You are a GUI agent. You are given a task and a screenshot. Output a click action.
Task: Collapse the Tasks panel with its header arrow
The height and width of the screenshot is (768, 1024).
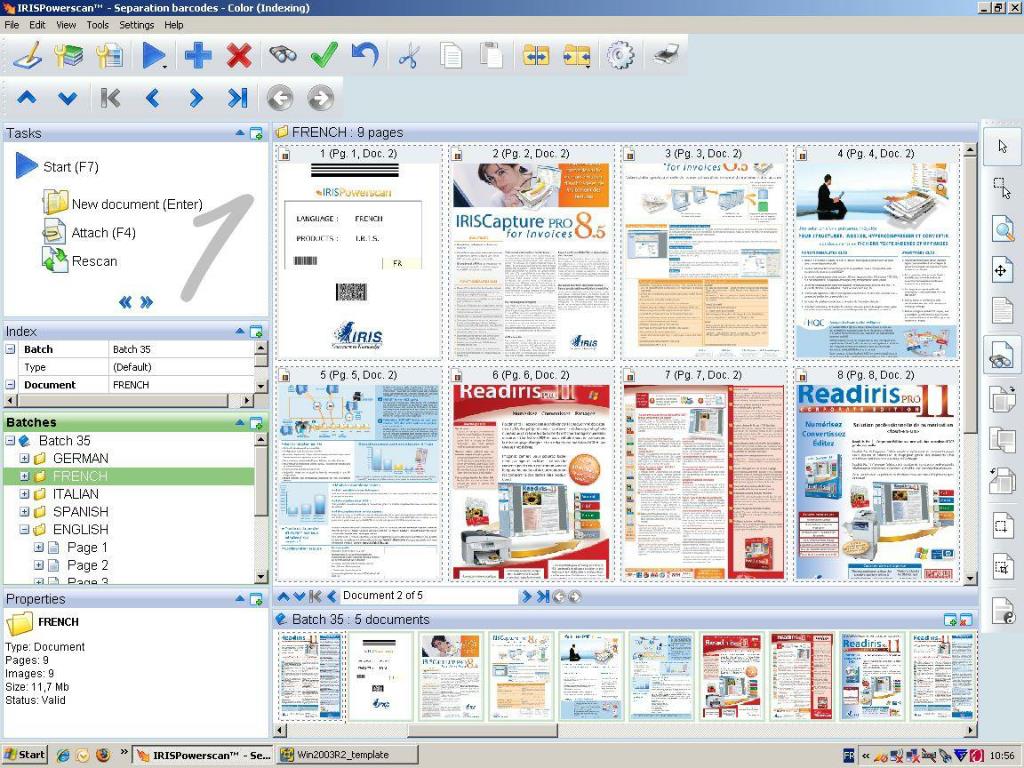pyautogui.click(x=240, y=133)
